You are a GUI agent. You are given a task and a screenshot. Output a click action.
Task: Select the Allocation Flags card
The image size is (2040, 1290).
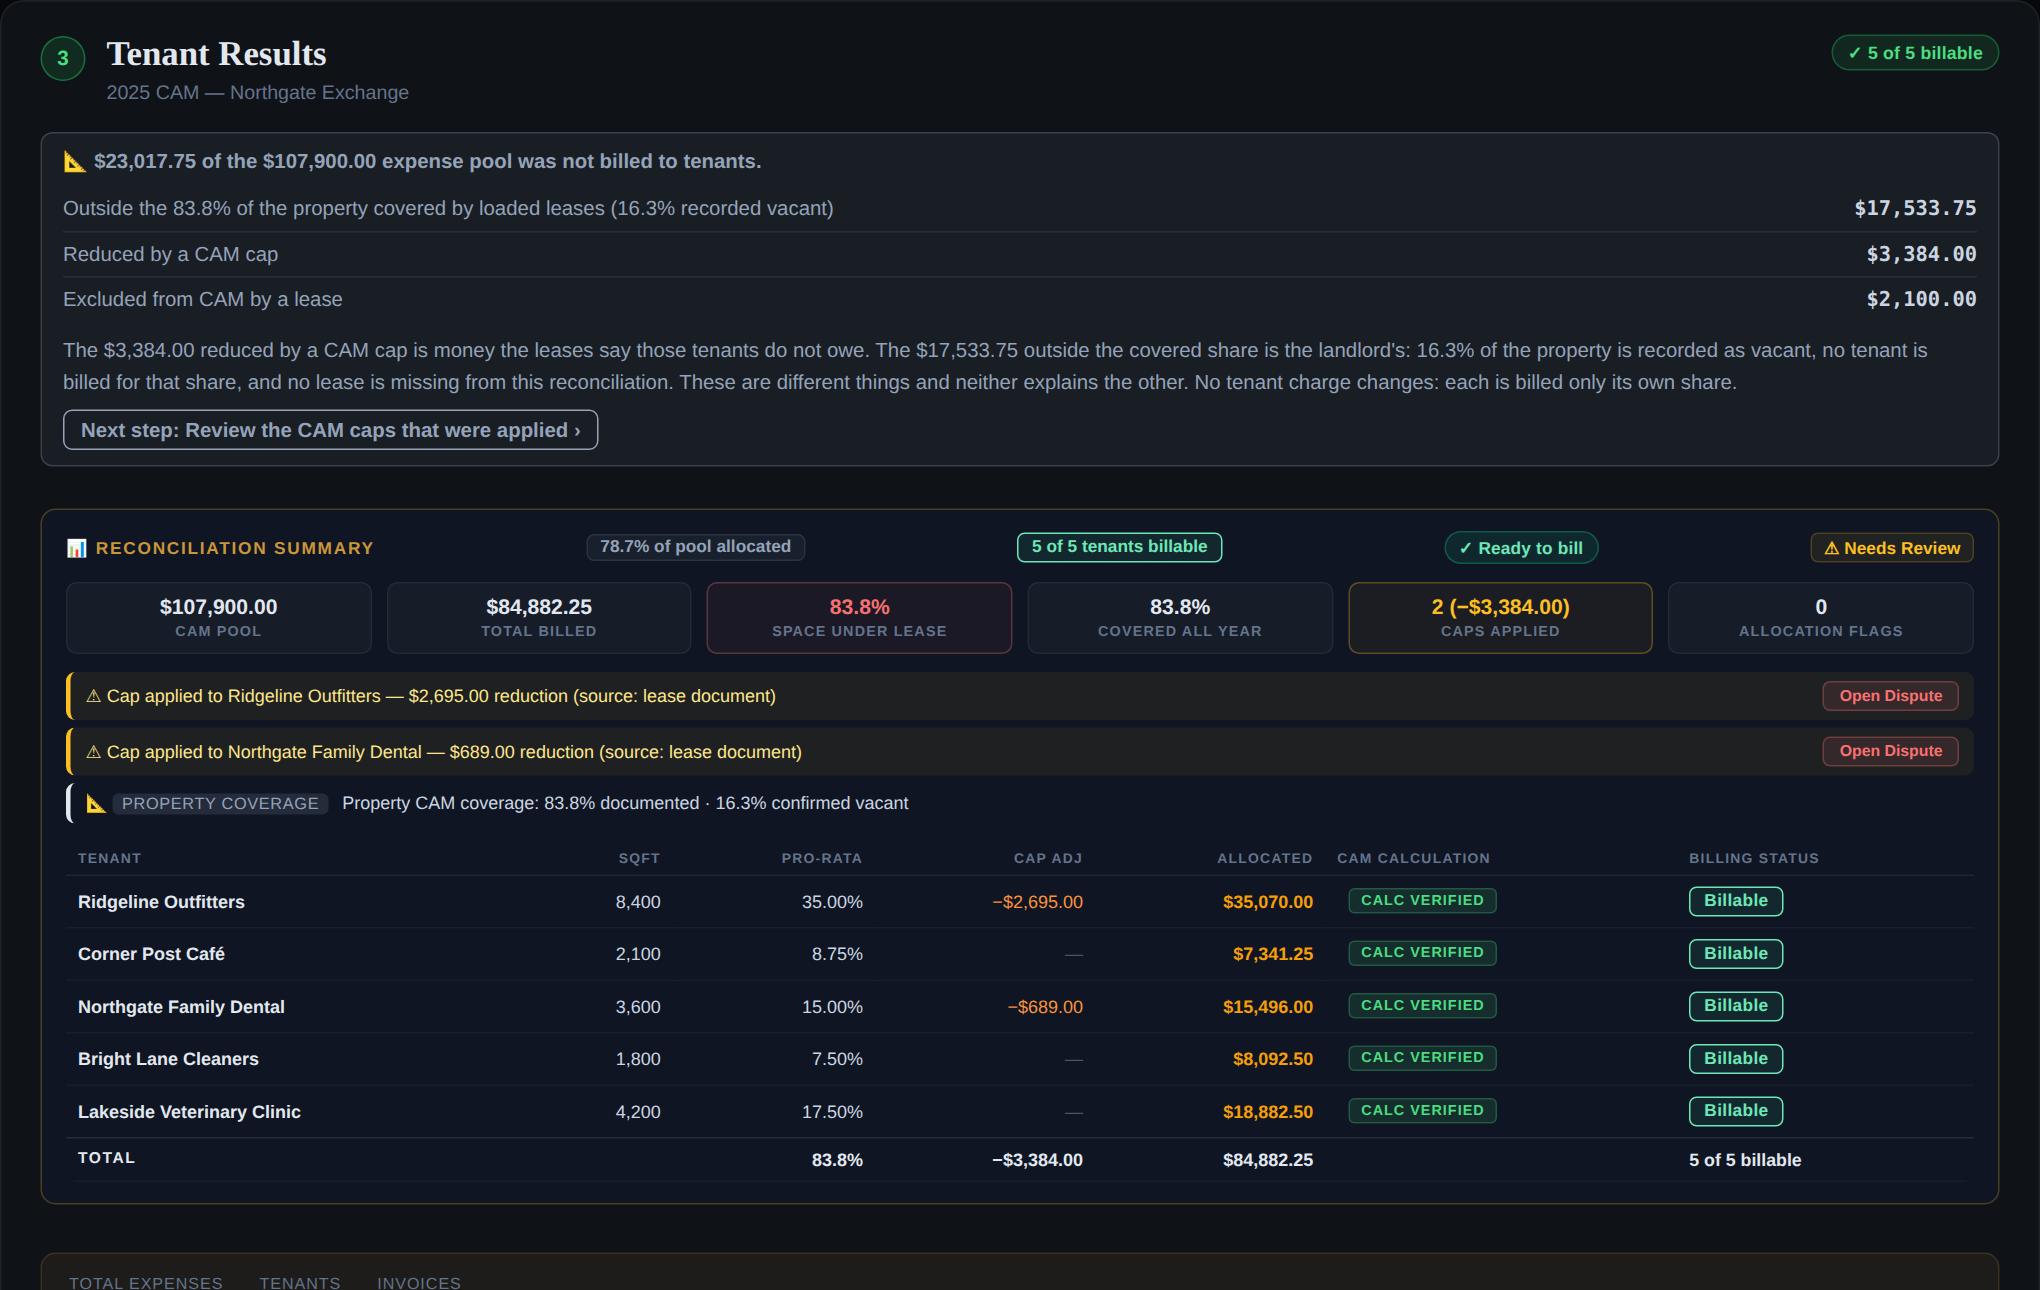tap(1821, 618)
